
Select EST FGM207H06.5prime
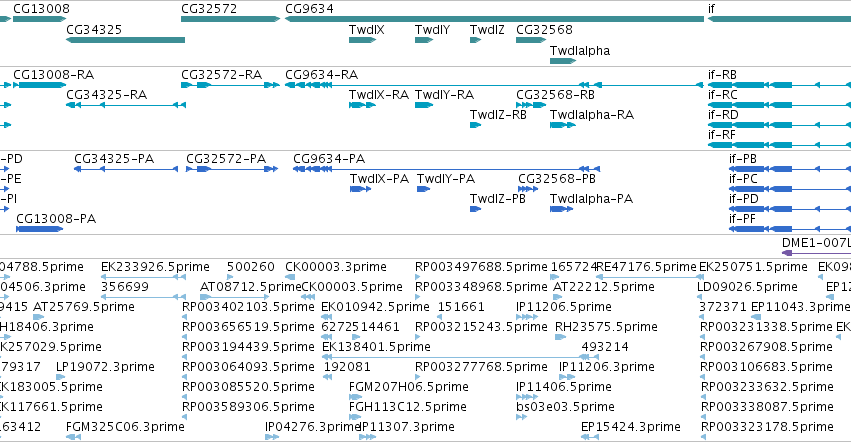coord(409,388)
